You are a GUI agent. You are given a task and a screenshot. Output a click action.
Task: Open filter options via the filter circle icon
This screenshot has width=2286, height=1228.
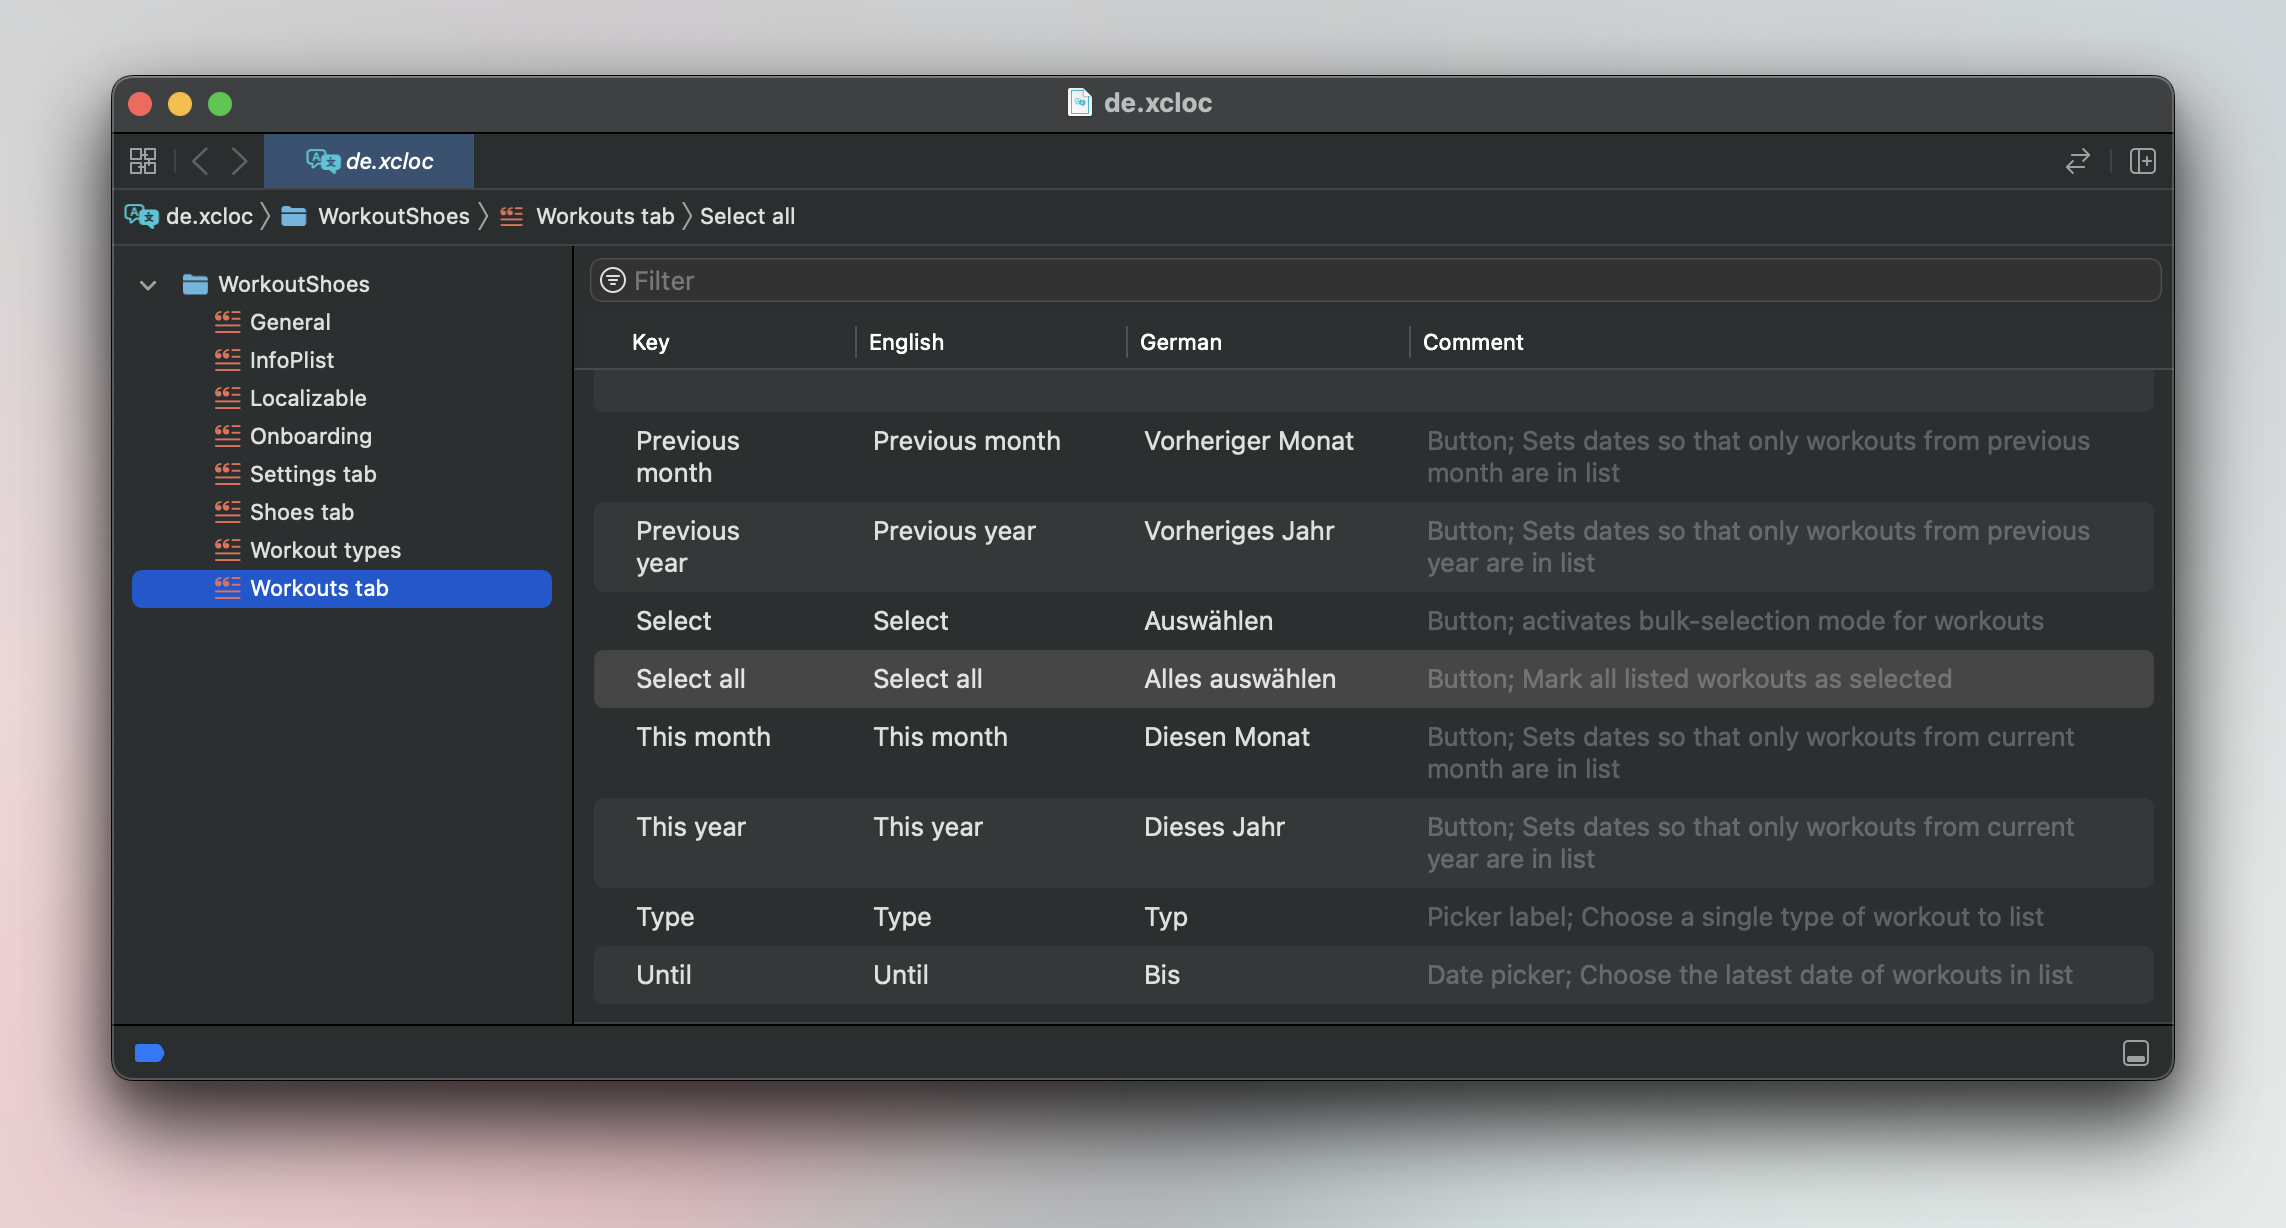click(611, 281)
